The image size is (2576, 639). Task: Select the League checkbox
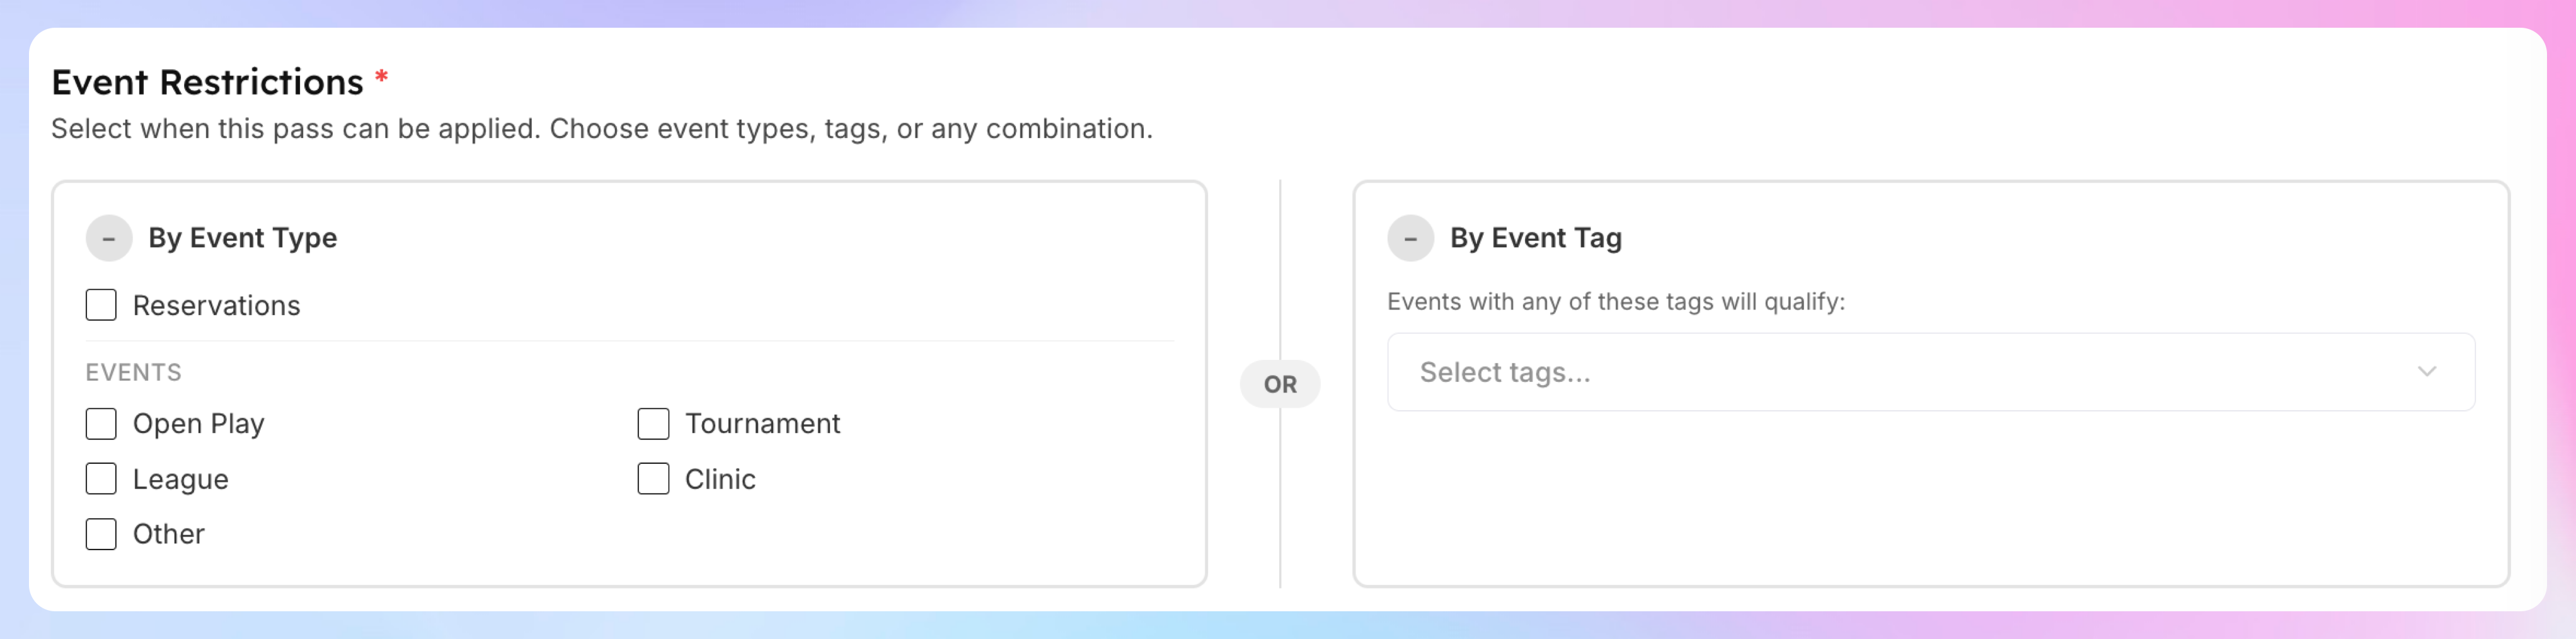101,479
